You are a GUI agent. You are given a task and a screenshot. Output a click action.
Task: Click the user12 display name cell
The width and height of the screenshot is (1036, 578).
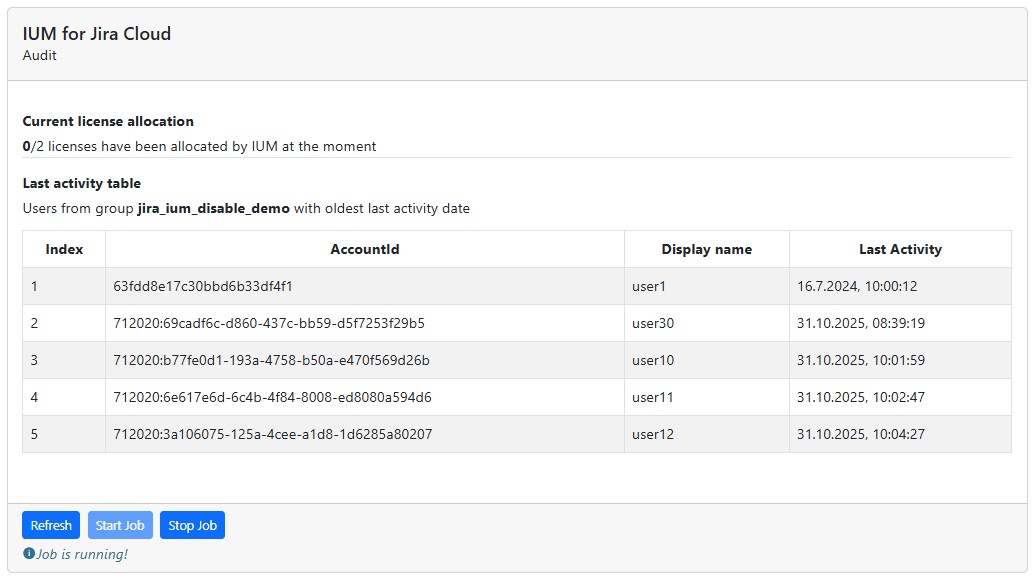coord(653,434)
